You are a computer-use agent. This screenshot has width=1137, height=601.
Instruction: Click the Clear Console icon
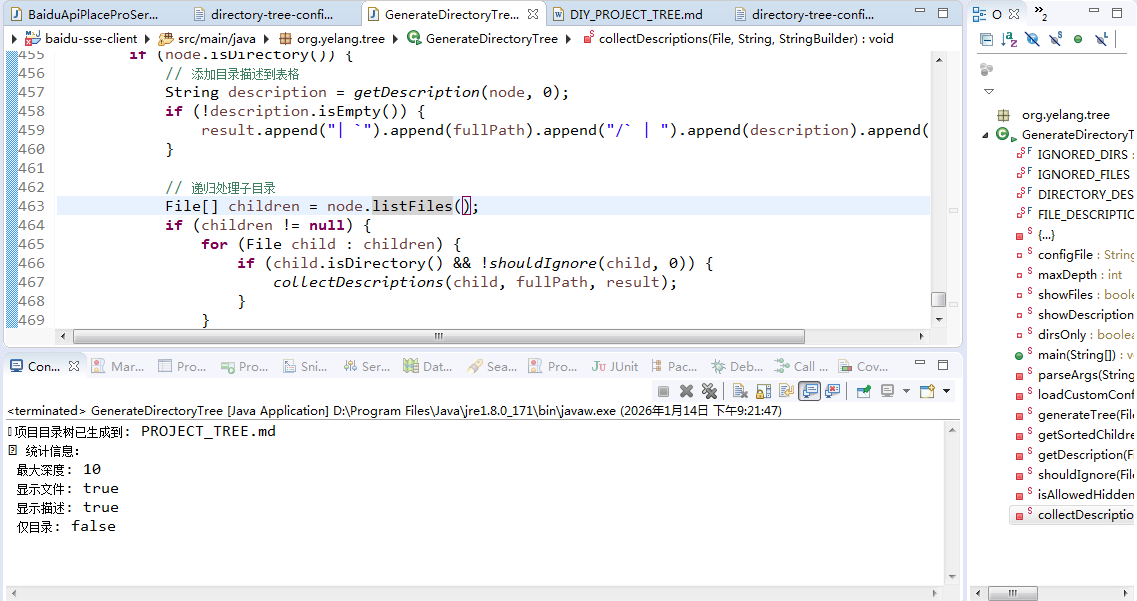point(740,391)
